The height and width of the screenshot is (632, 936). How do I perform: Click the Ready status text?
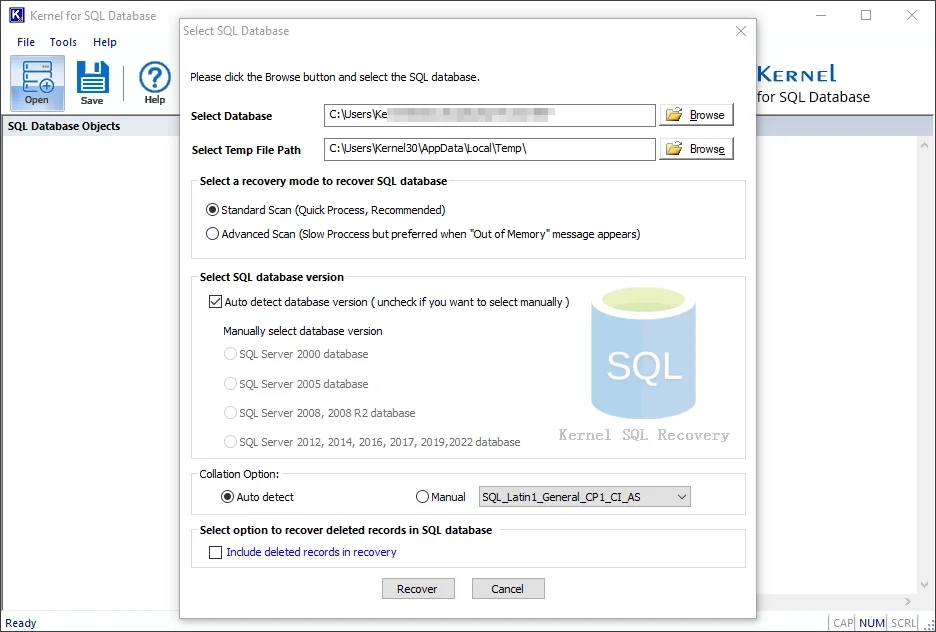[x=21, y=623]
